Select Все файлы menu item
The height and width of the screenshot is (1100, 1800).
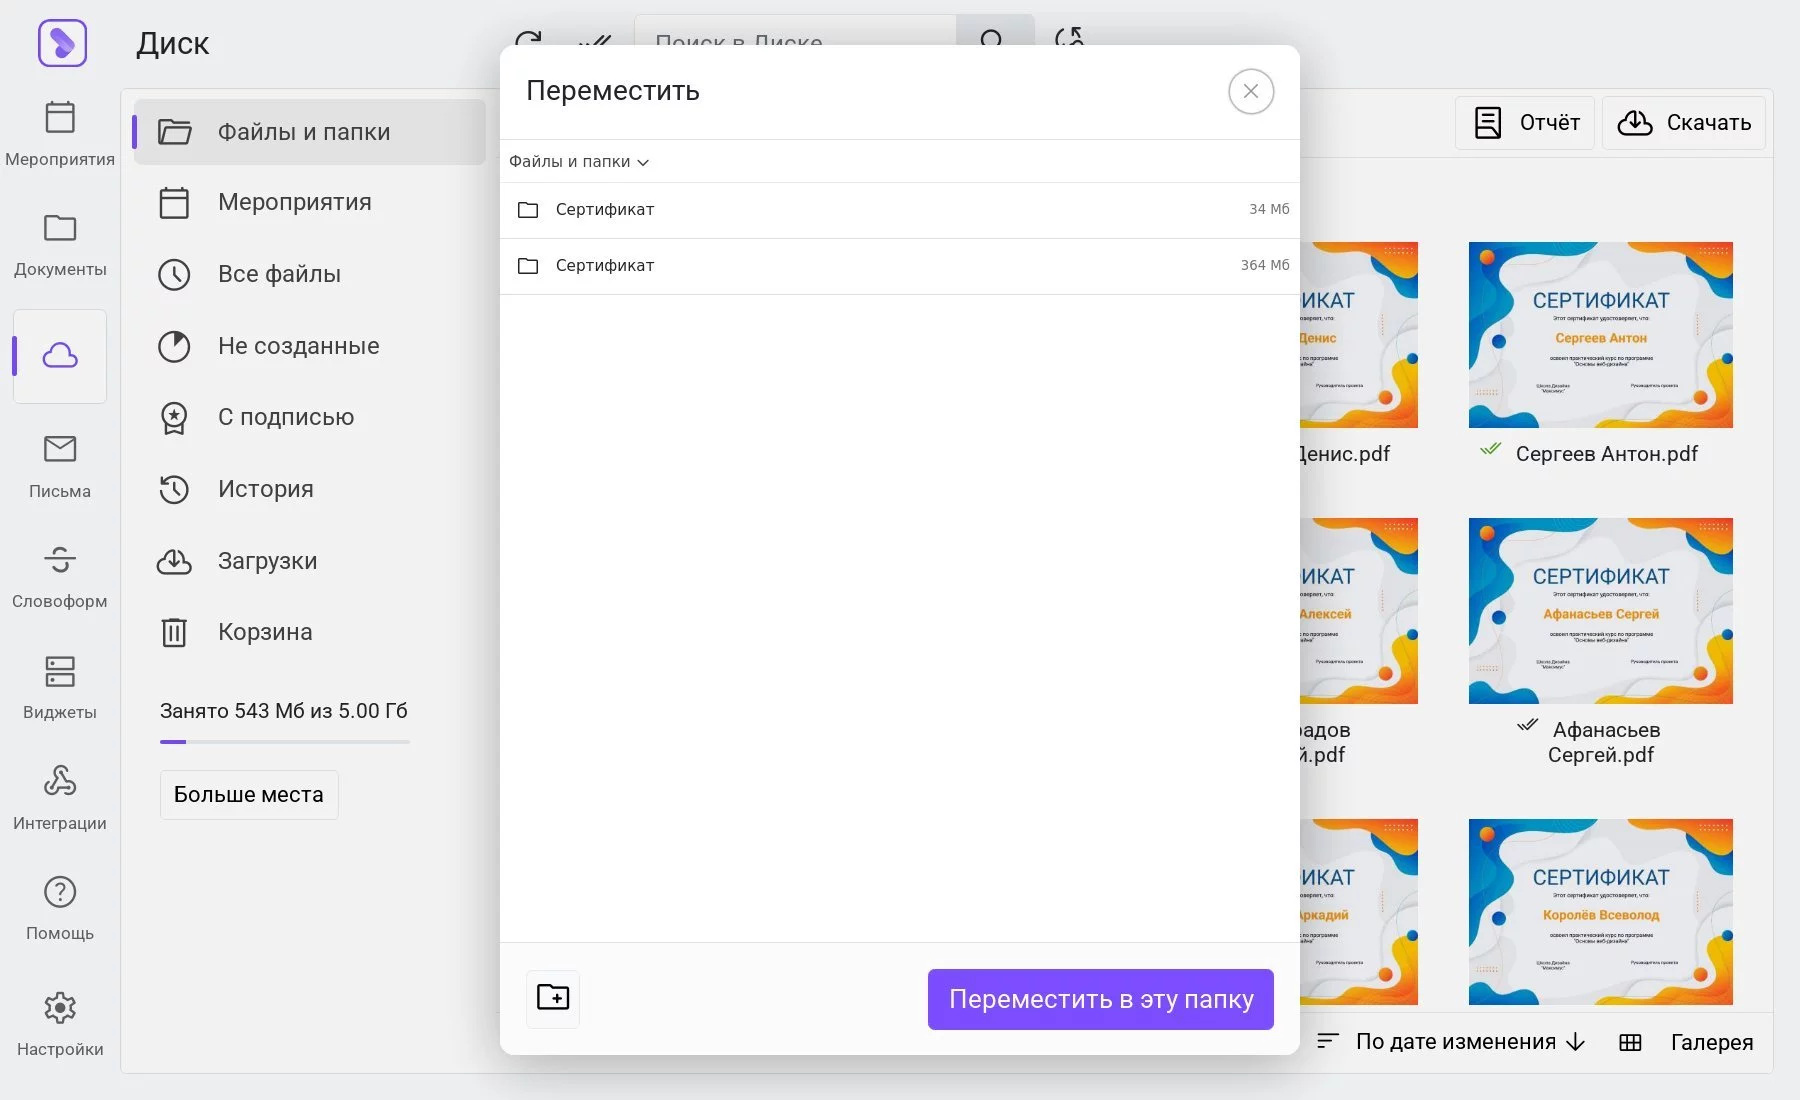(x=310, y=274)
